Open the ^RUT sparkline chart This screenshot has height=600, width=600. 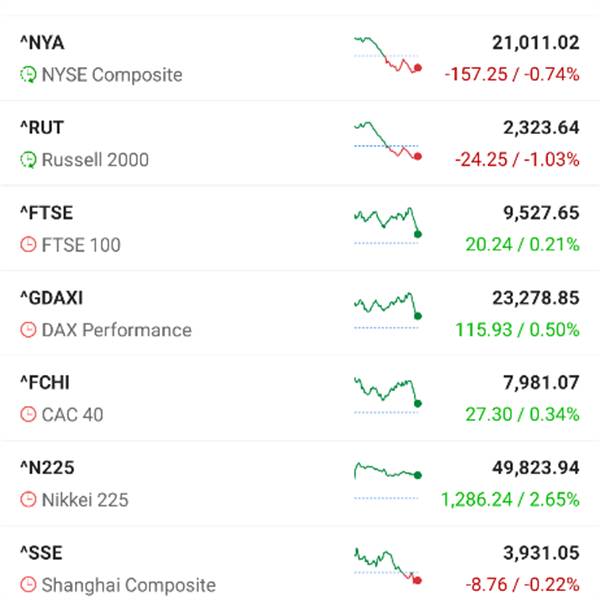387,141
